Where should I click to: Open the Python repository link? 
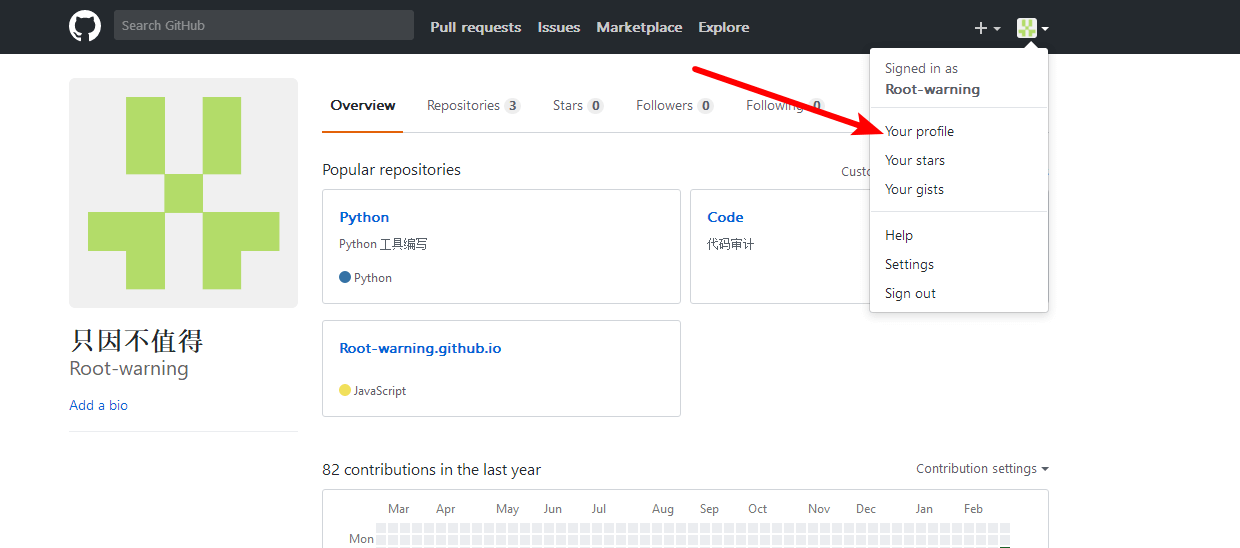click(364, 217)
